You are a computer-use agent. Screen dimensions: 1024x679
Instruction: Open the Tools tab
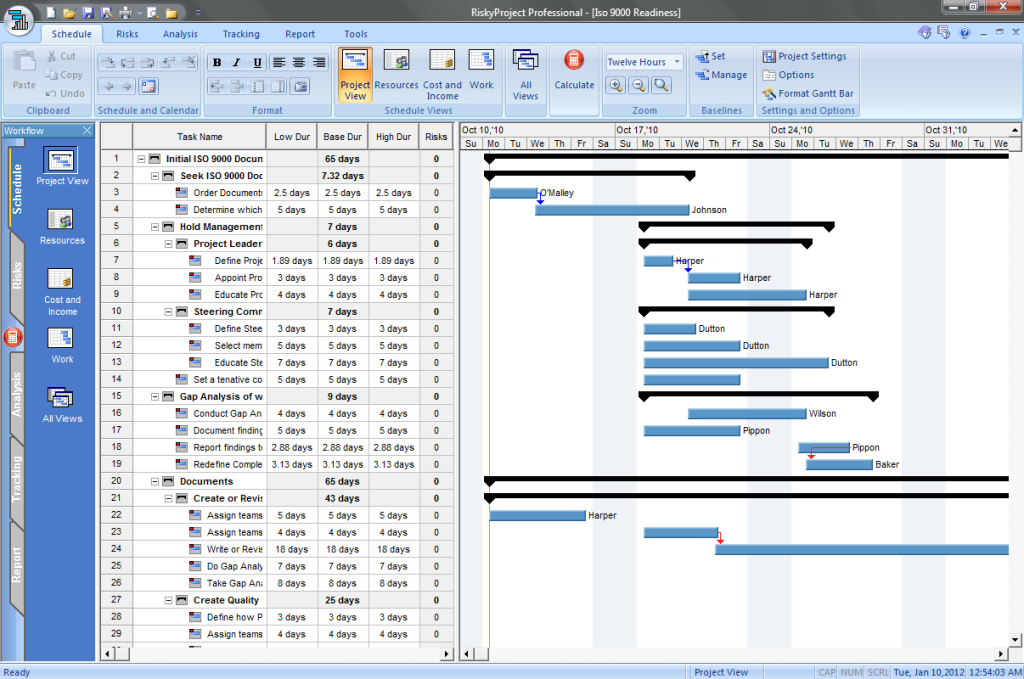(355, 33)
